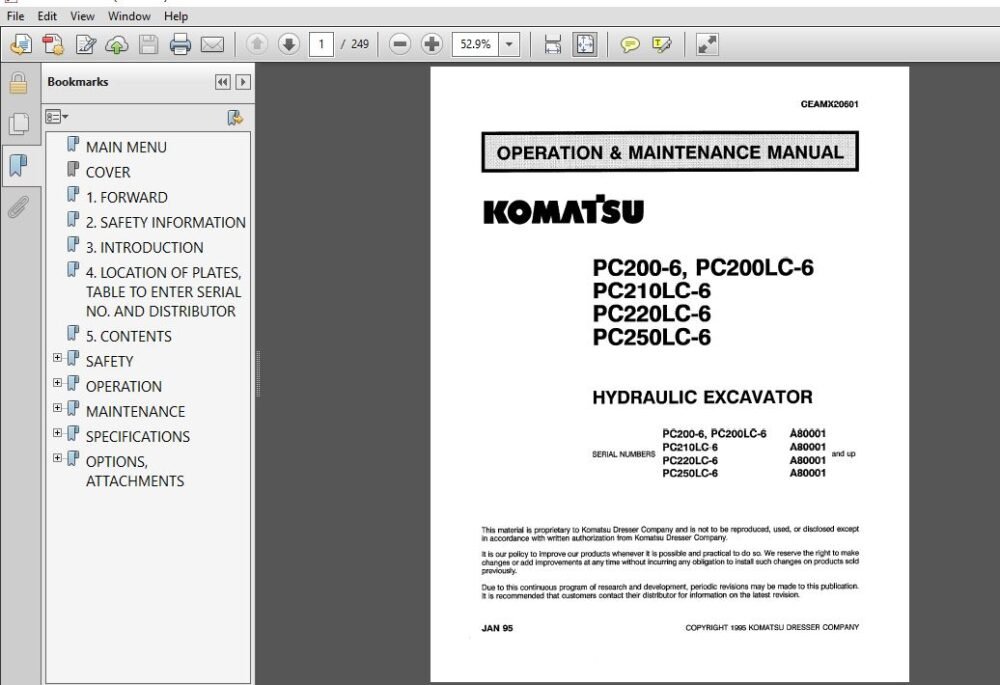
Task: Open the File menu
Action: click(15, 16)
